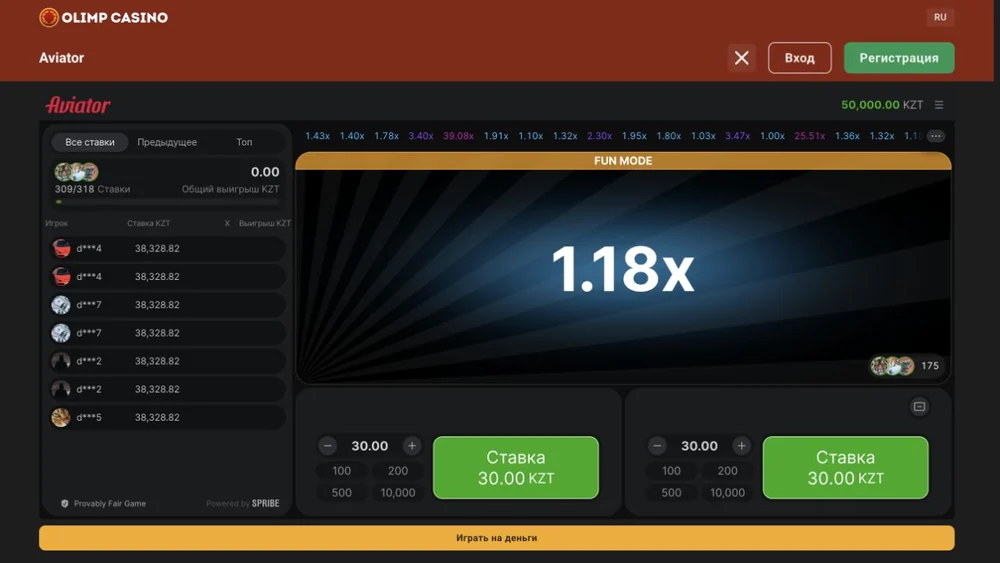Screen dimensions: 1000x563
Task: Select the 100 quick bet in left panel
Action: (x=341, y=471)
